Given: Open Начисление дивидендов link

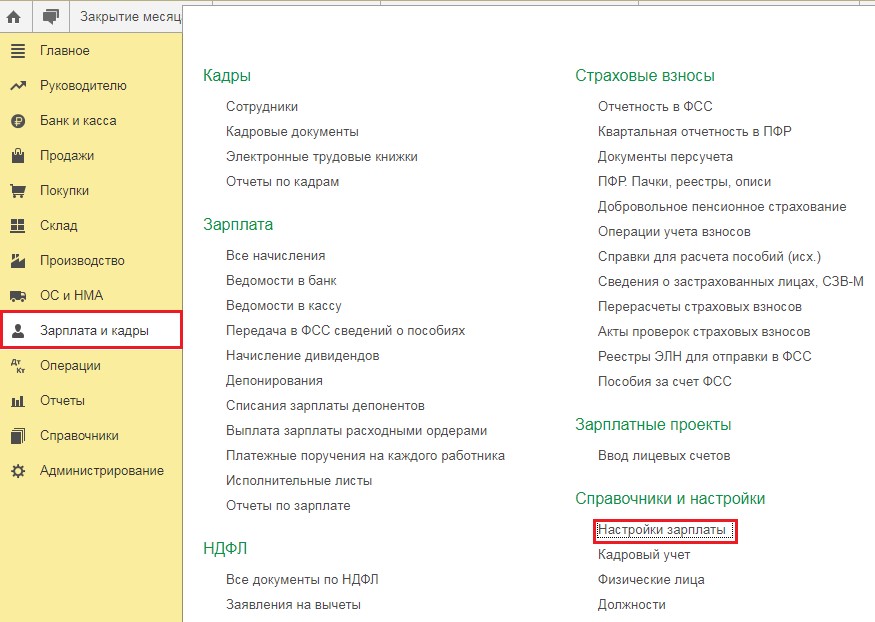Looking at the screenshot, I should pos(302,356).
